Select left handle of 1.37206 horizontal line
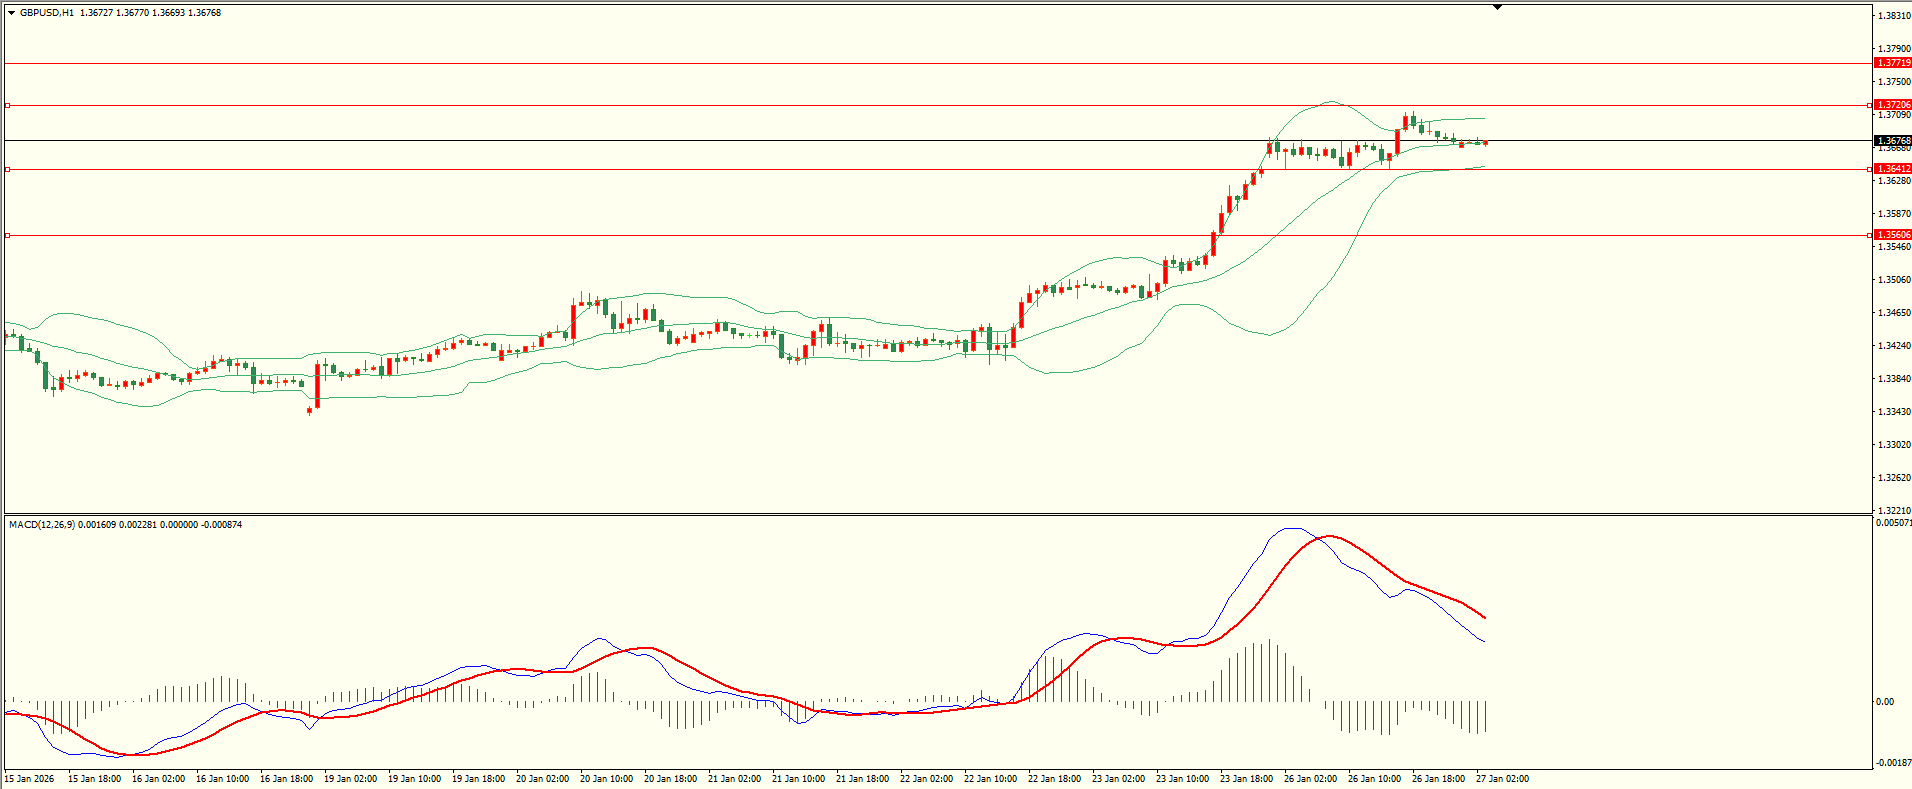This screenshot has height=789, width=1912. [x=8, y=105]
